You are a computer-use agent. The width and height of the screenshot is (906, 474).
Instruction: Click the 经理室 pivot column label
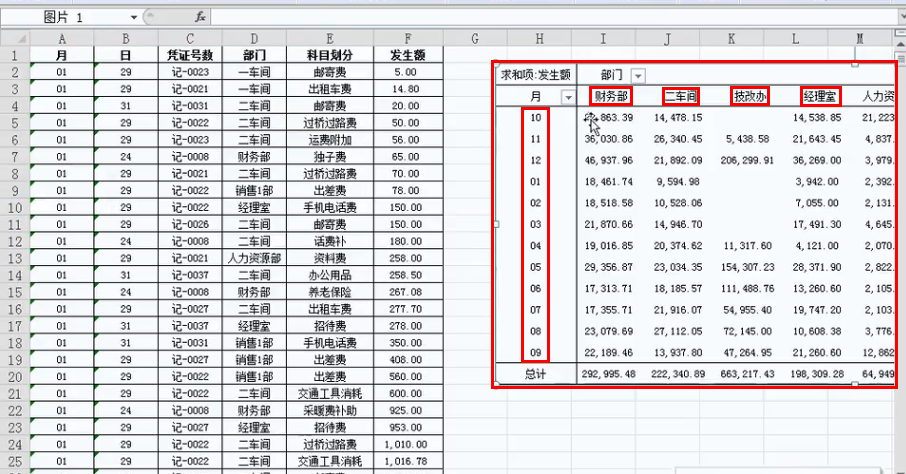(x=820, y=97)
